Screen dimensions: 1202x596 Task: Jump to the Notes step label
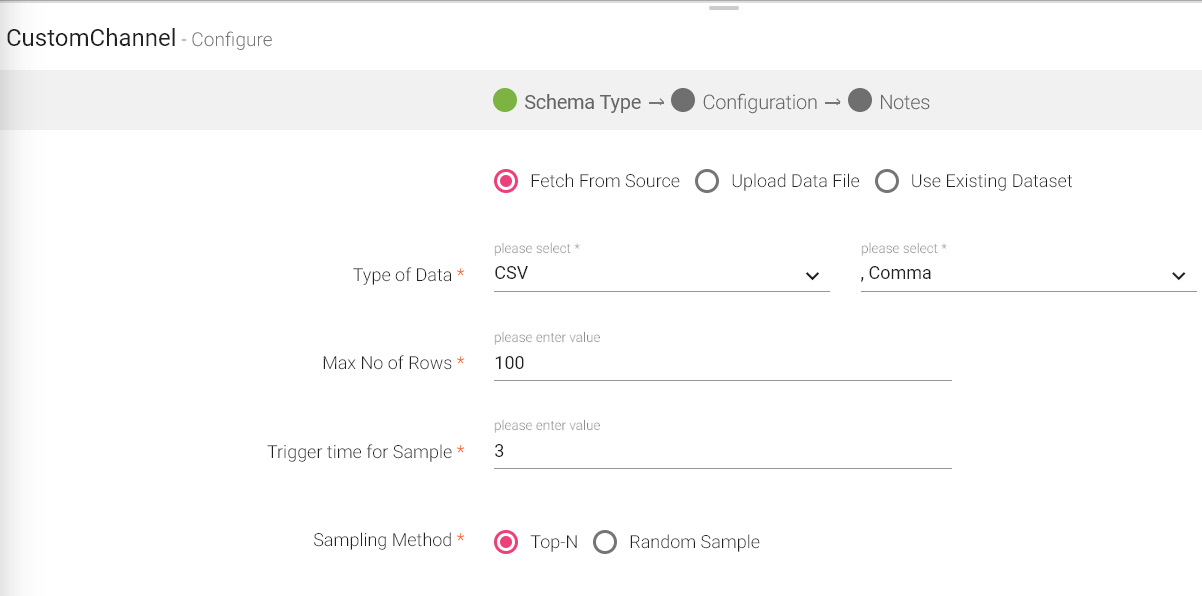[904, 102]
